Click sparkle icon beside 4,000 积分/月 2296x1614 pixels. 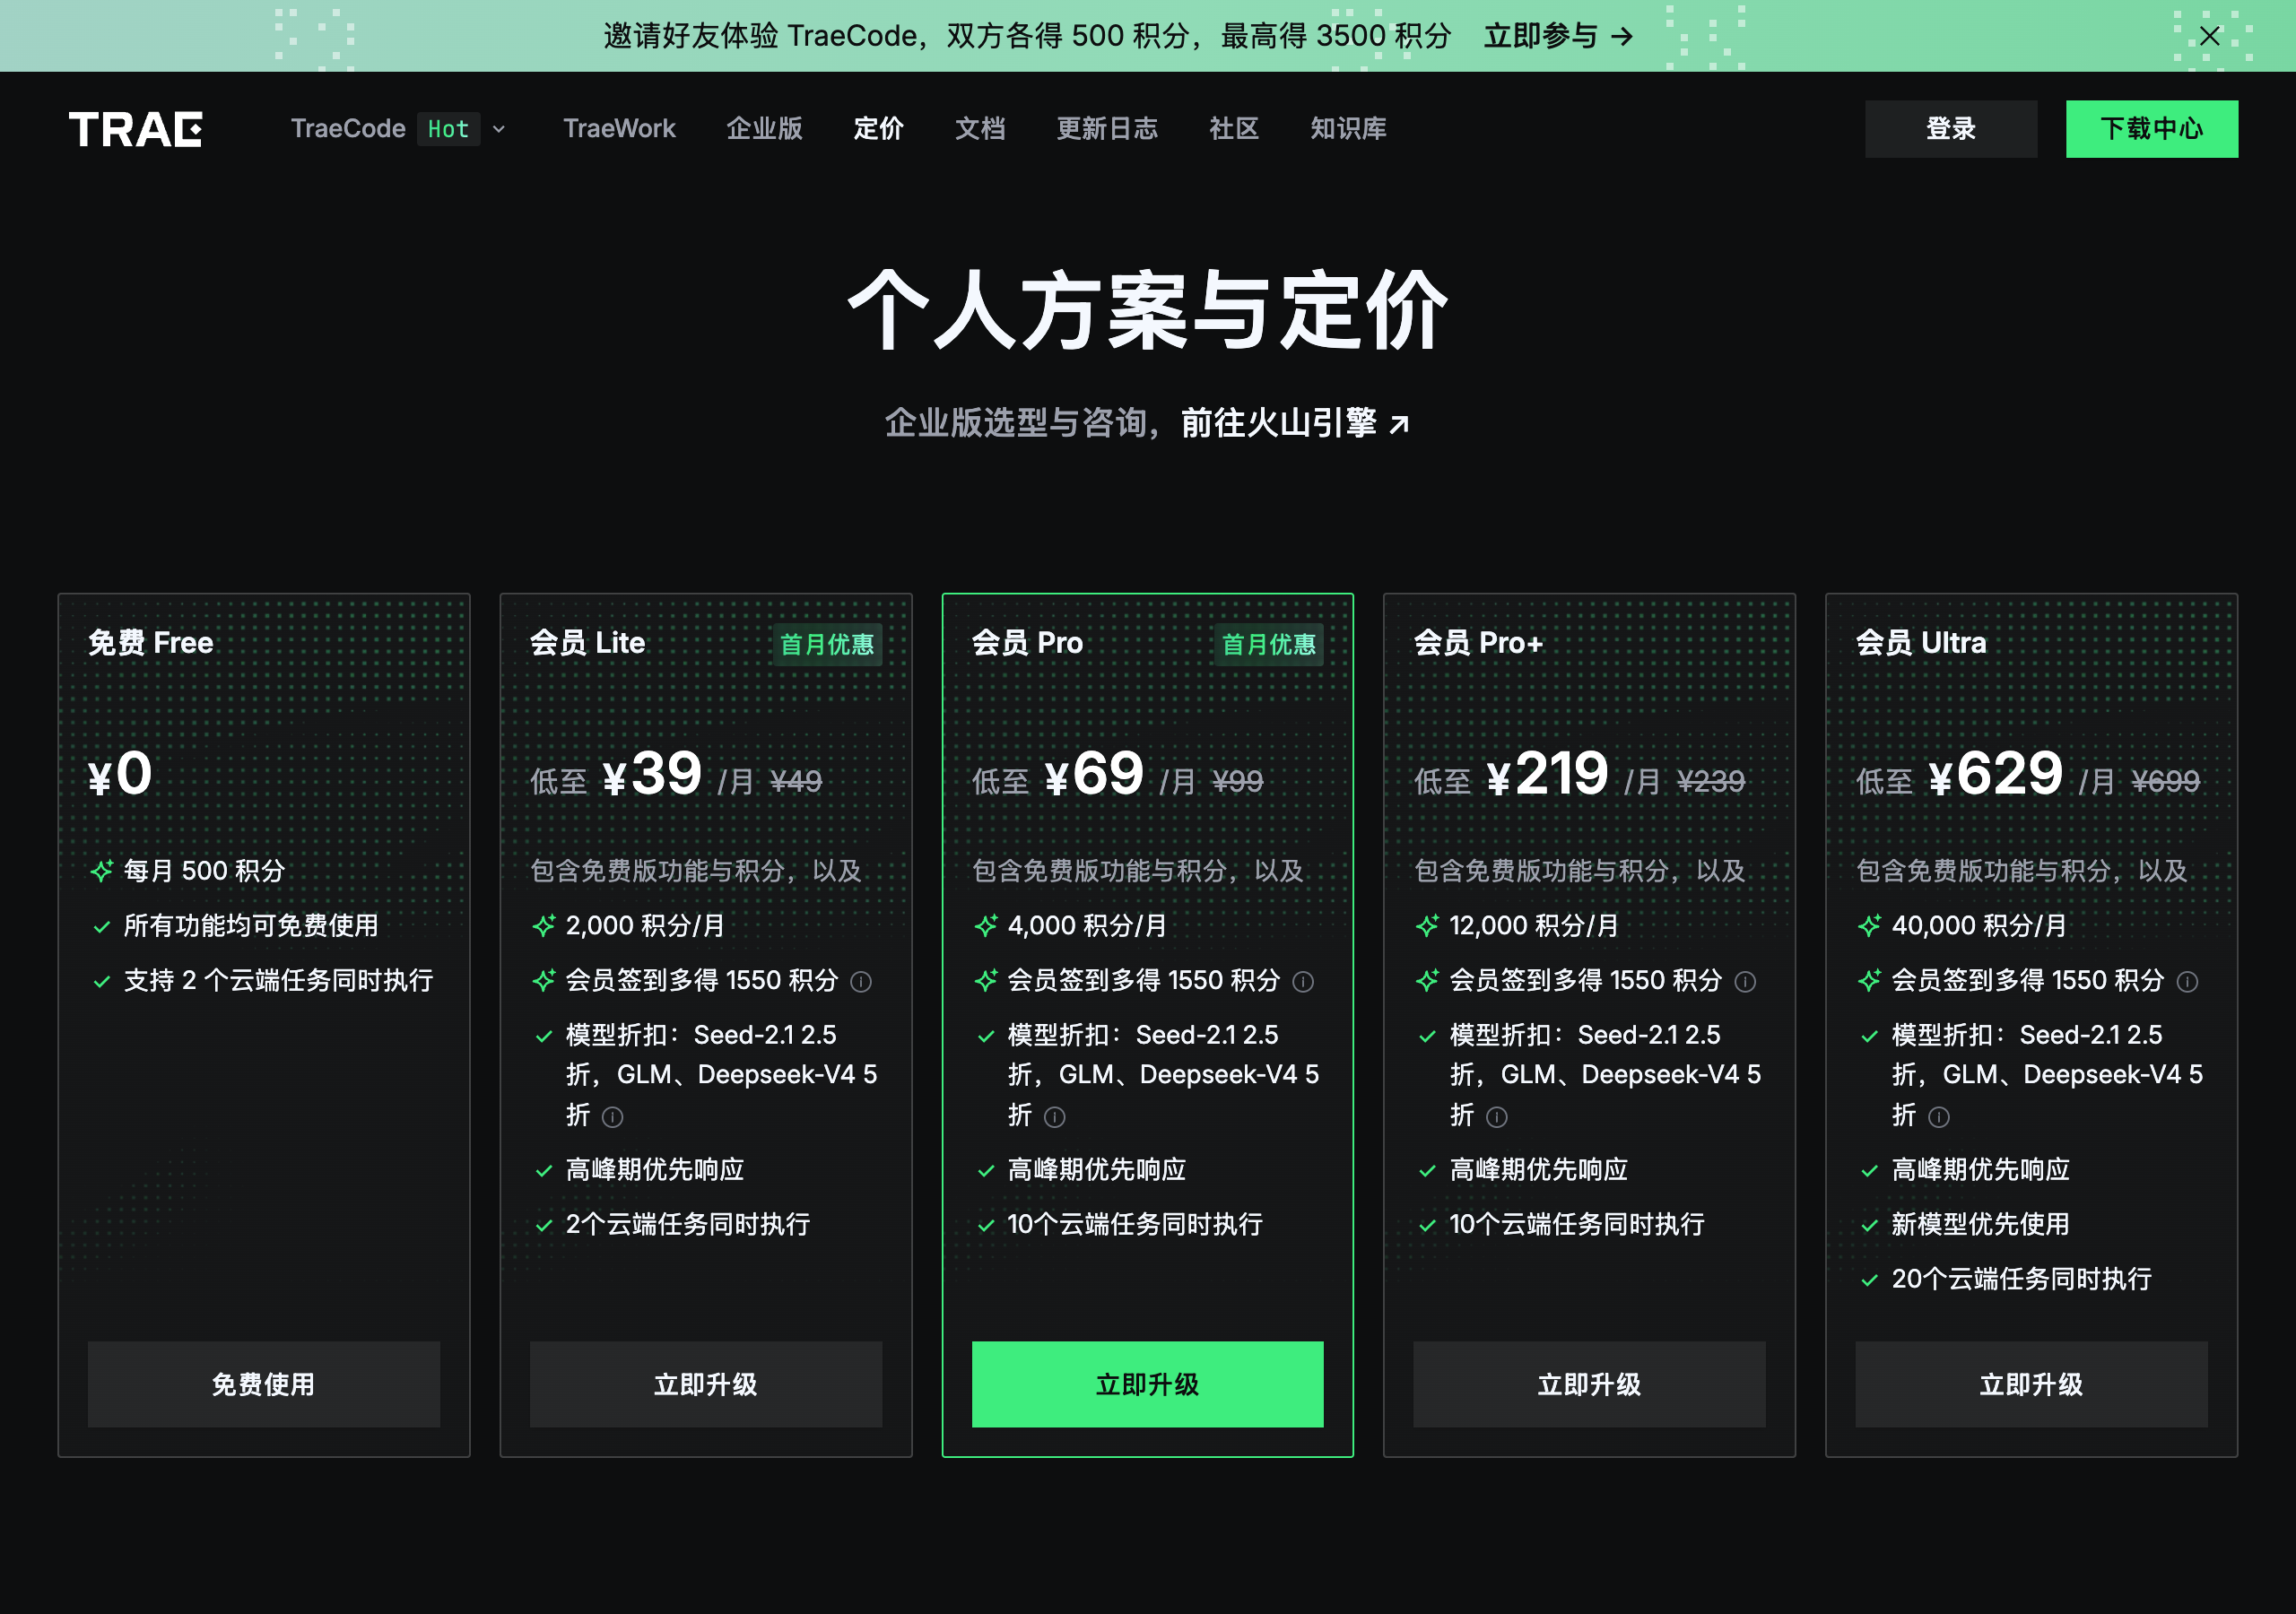coord(986,926)
